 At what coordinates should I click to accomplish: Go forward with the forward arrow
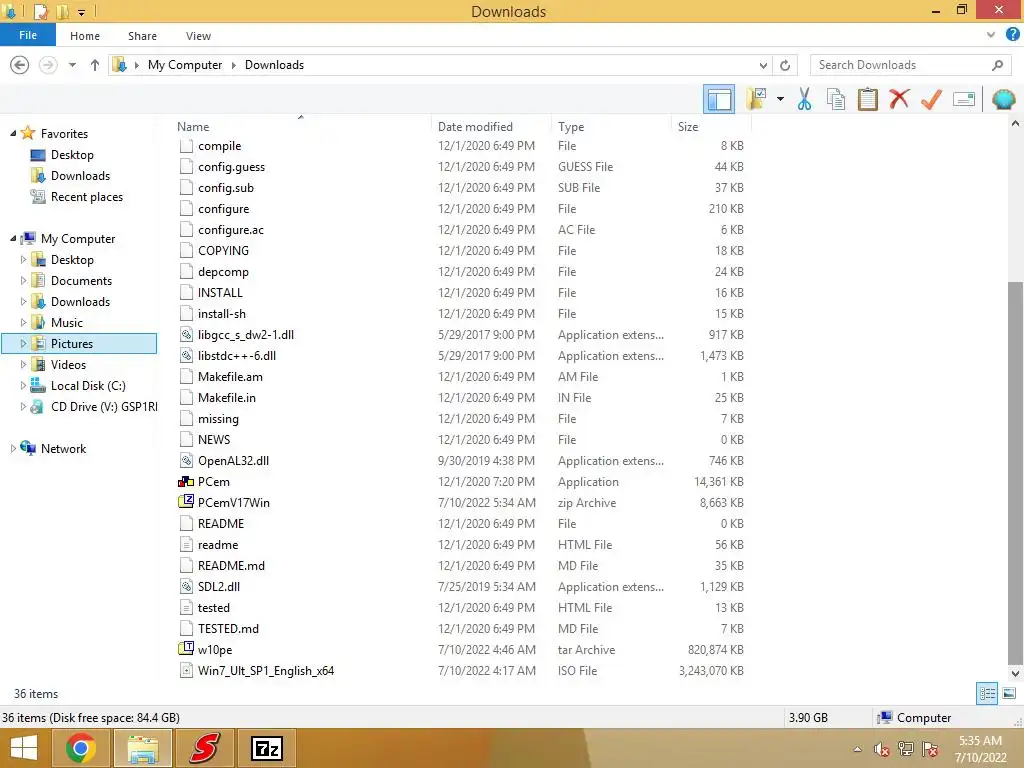click(x=48, y=65)
